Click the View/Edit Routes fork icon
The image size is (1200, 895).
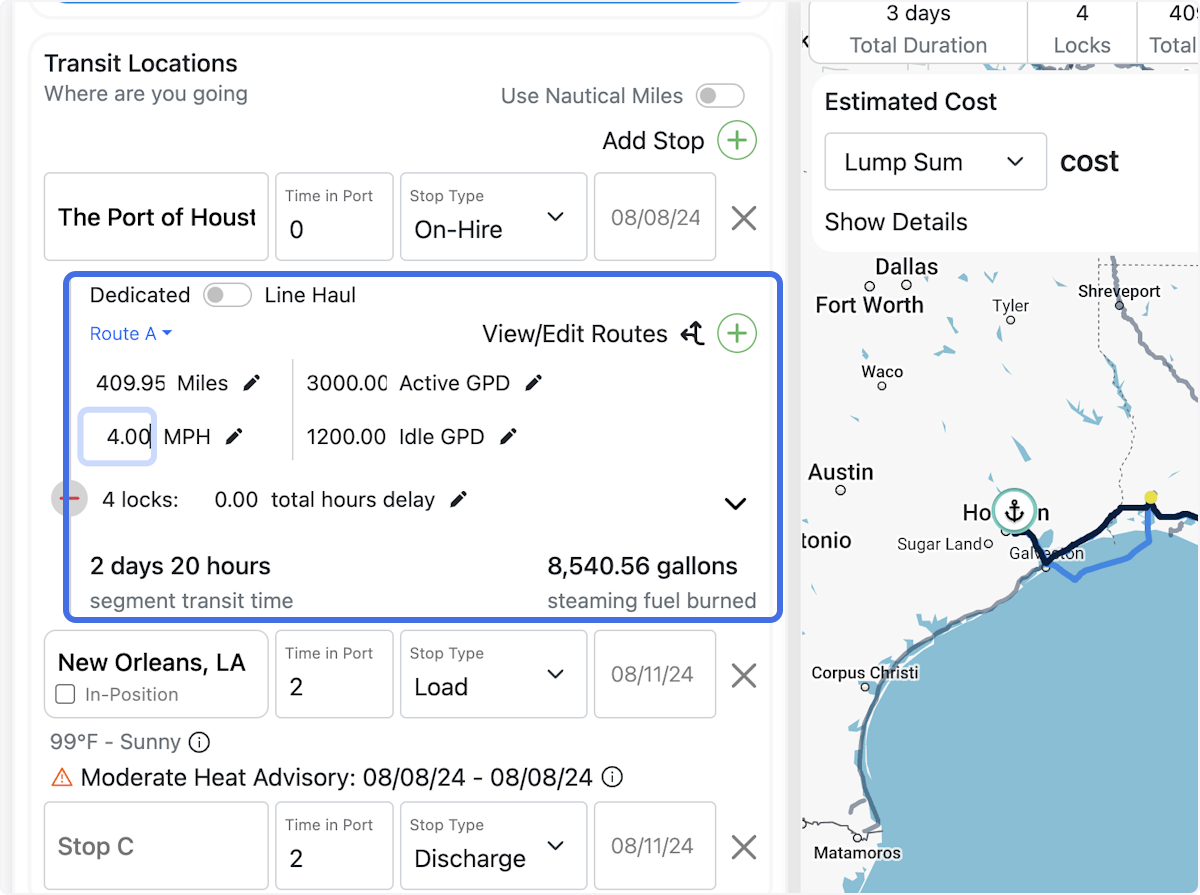click(692, 334)
